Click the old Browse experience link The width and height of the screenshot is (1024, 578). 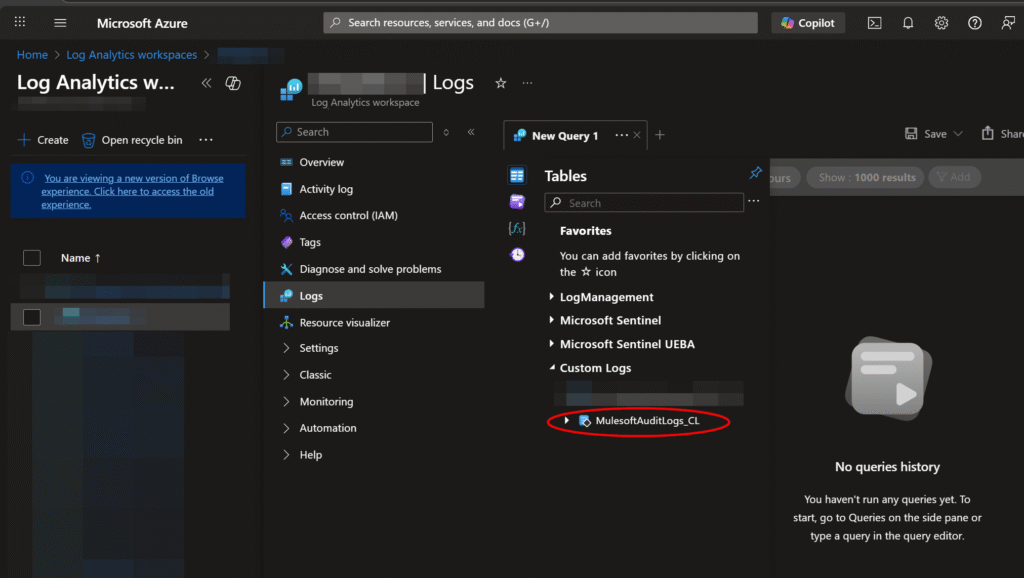(x=133, y=191)
